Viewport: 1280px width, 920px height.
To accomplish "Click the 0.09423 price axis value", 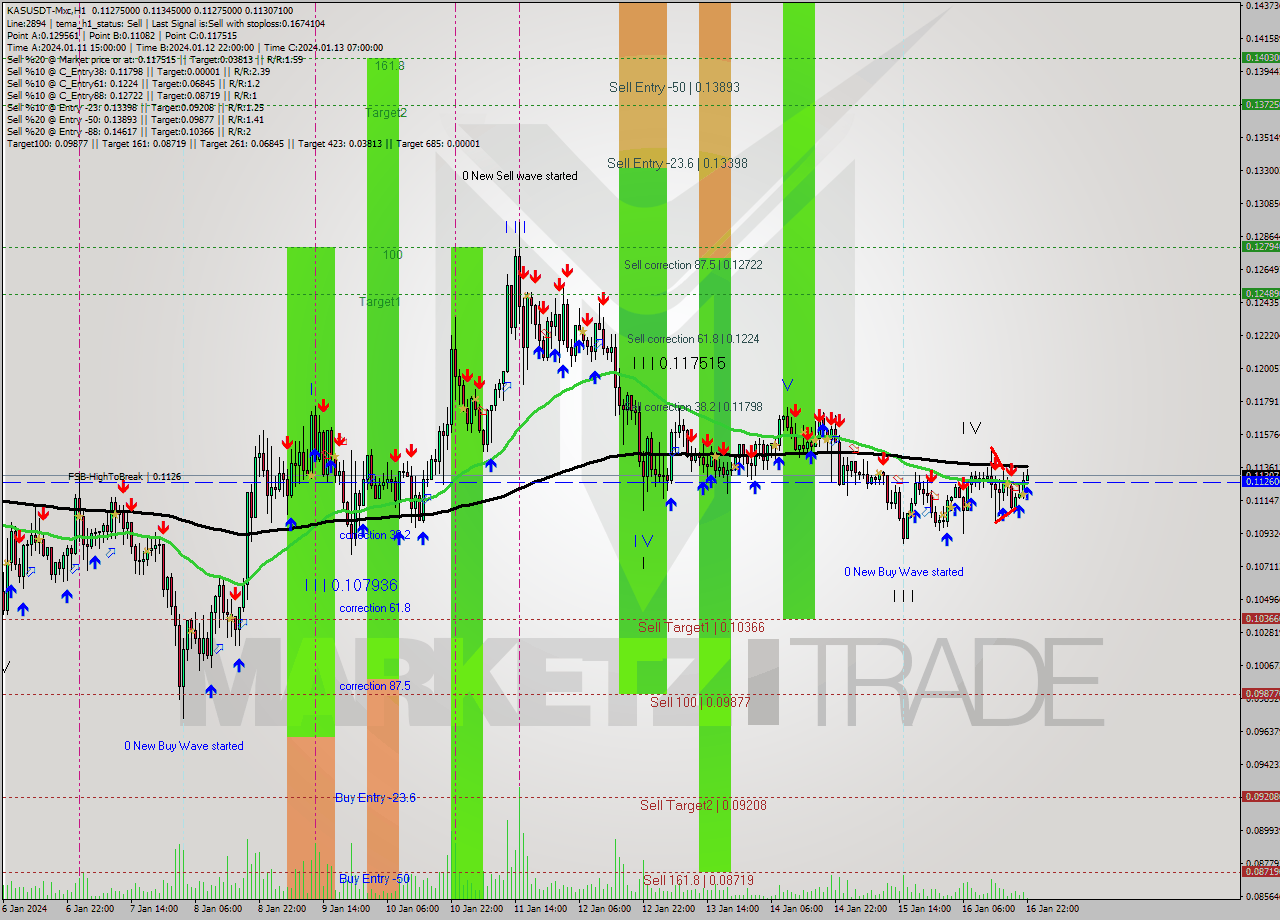I will [1262, 764].
